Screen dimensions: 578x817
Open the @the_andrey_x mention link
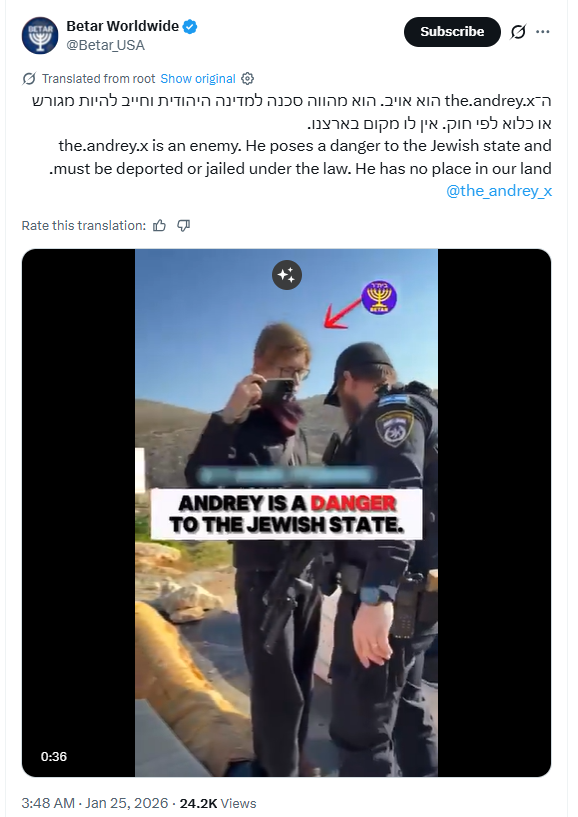[499, 191]
